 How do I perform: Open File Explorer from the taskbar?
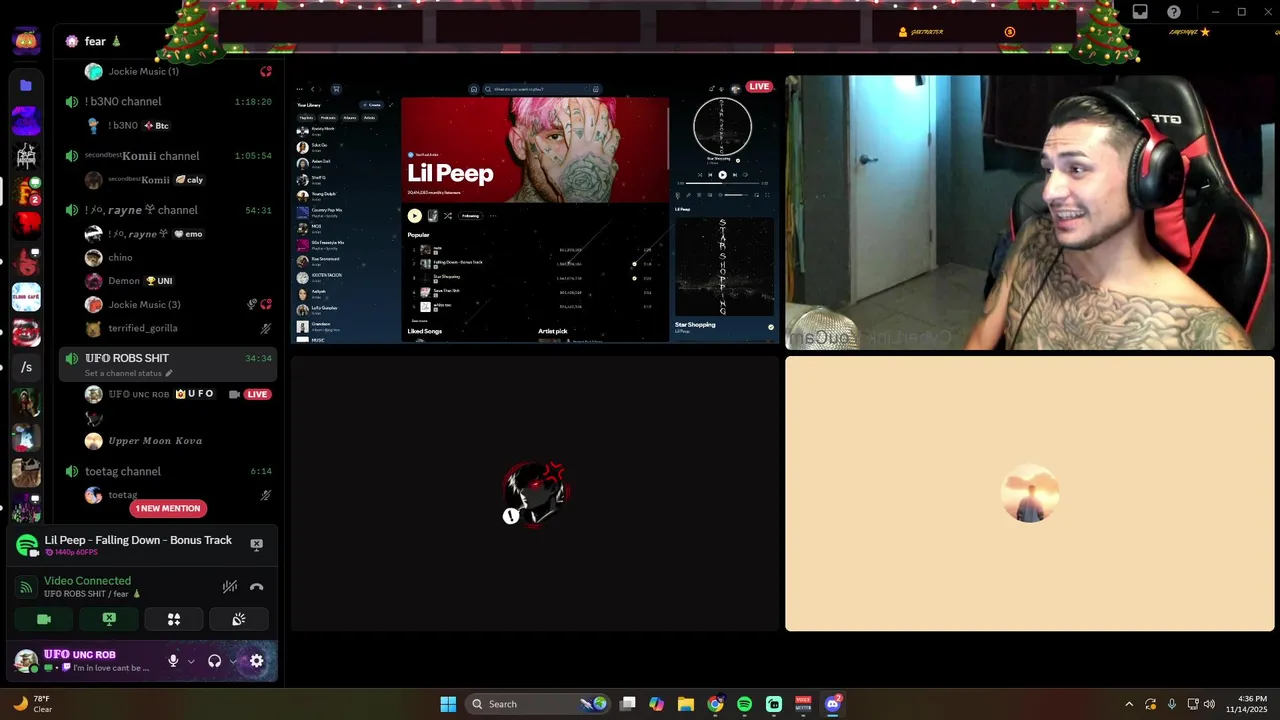[686, 704]
